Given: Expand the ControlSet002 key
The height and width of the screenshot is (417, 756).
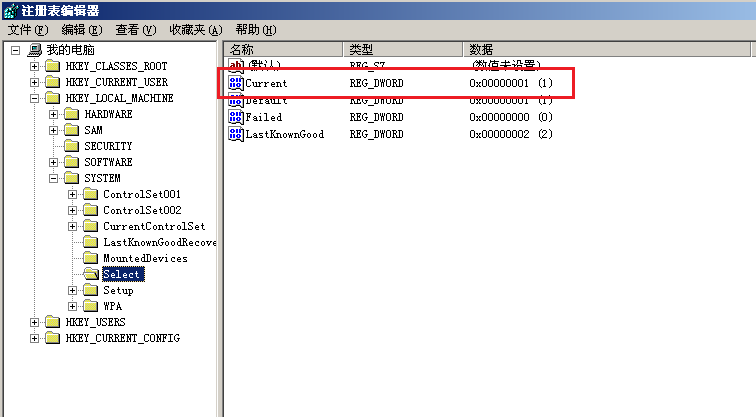Looking at the screenshot, I should pos(72,210).
